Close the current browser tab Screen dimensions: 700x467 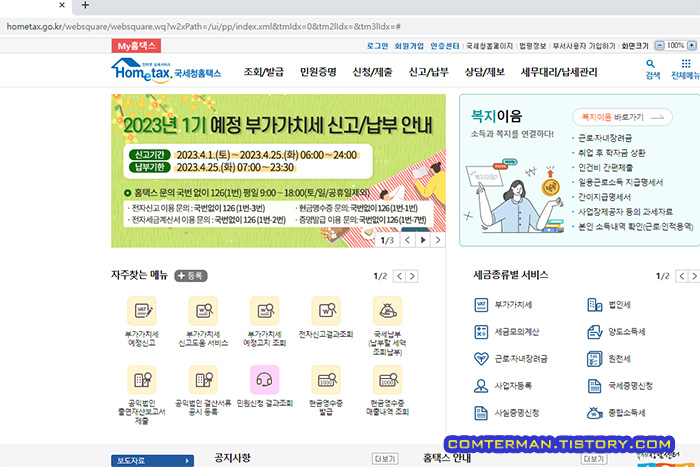coord(62,5)
